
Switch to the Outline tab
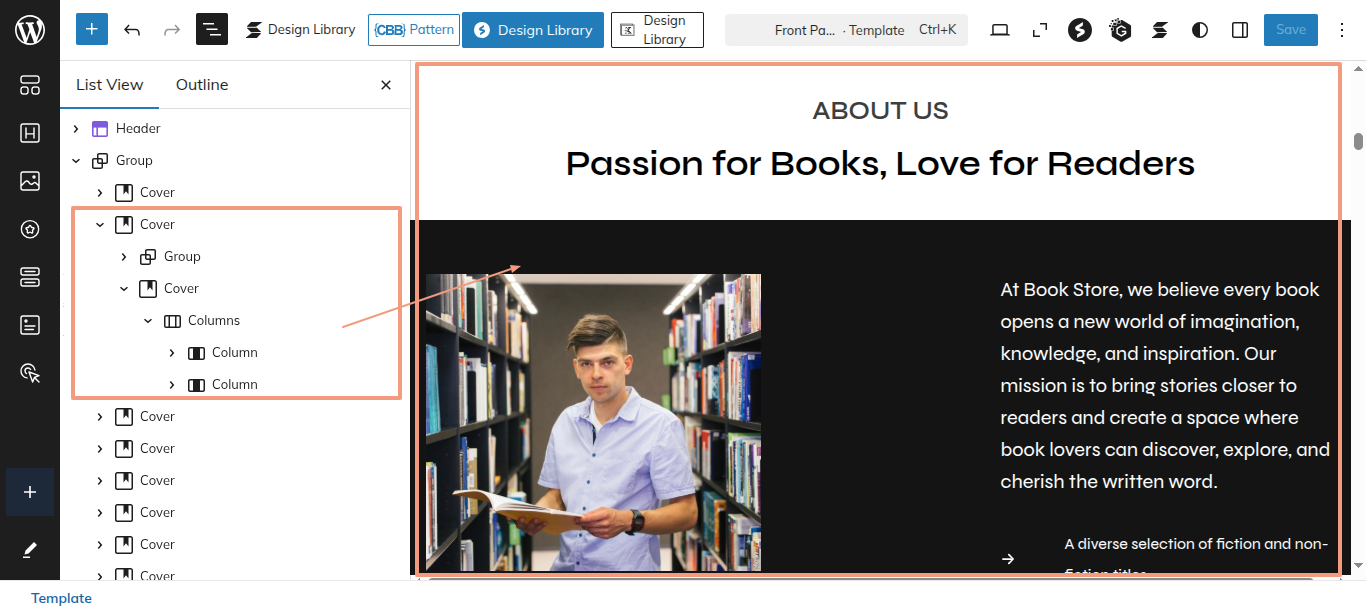pyautogui.click(x=202, y=85)
